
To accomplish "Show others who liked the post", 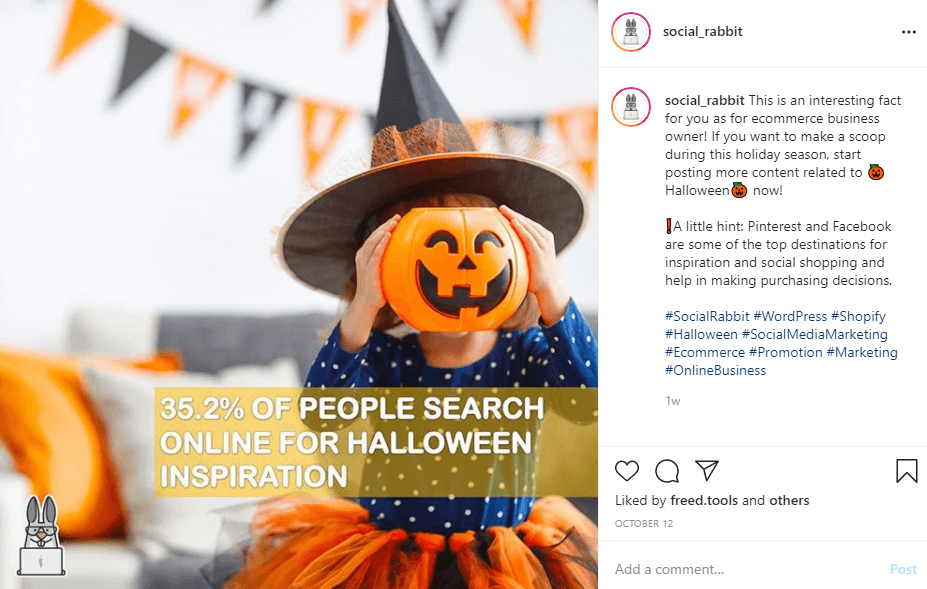I will click(789, 500).
